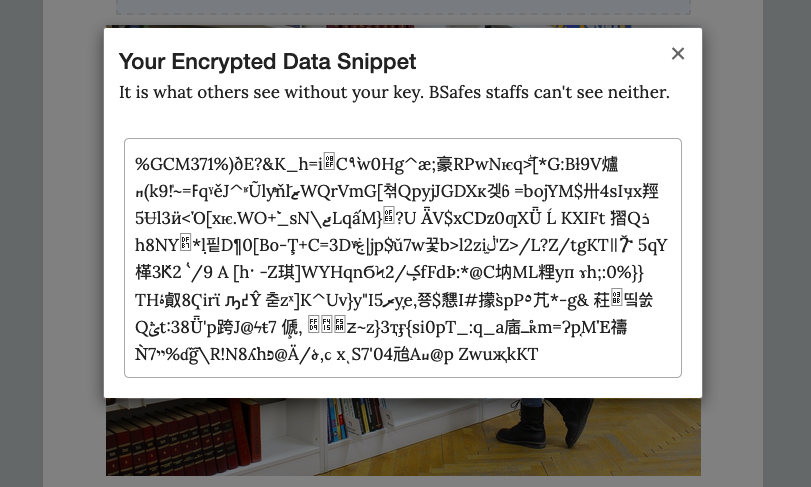This screenshot has height=487, width=811.
Task: Close the Encrypted Data Snippet dialog
Action: [x=678, y=54]
